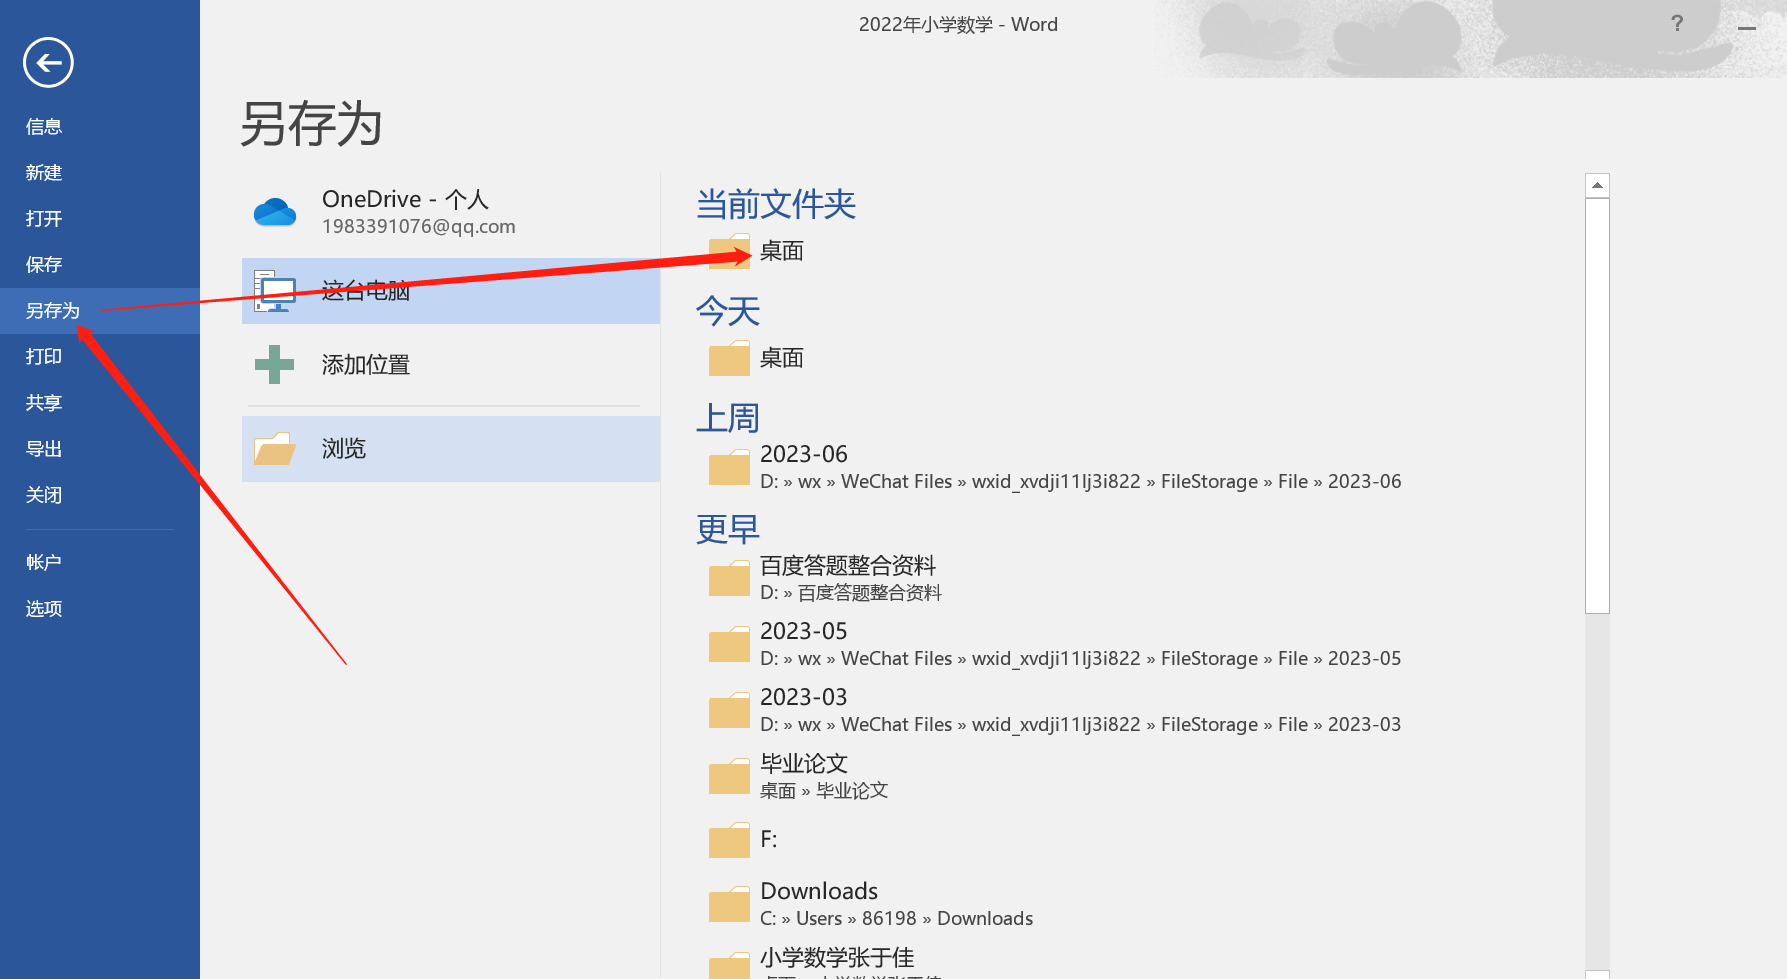
Task: Click 添加位置 option
Action: [451, 365]
